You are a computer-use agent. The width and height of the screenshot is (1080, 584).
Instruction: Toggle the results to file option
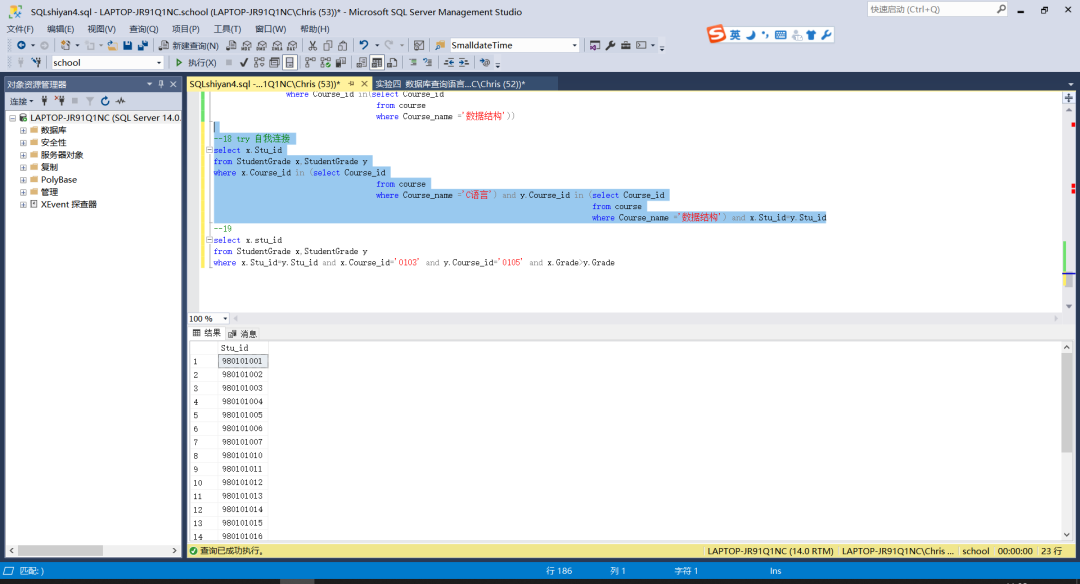391,63
